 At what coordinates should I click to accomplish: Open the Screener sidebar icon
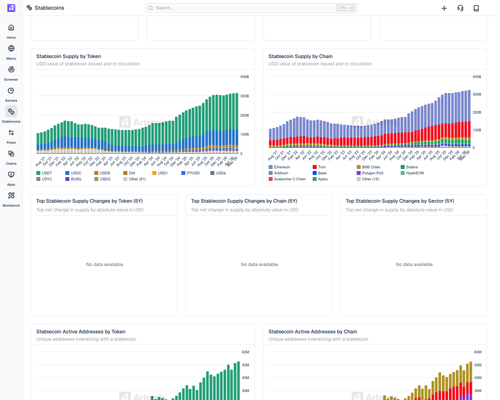(11, 70)
